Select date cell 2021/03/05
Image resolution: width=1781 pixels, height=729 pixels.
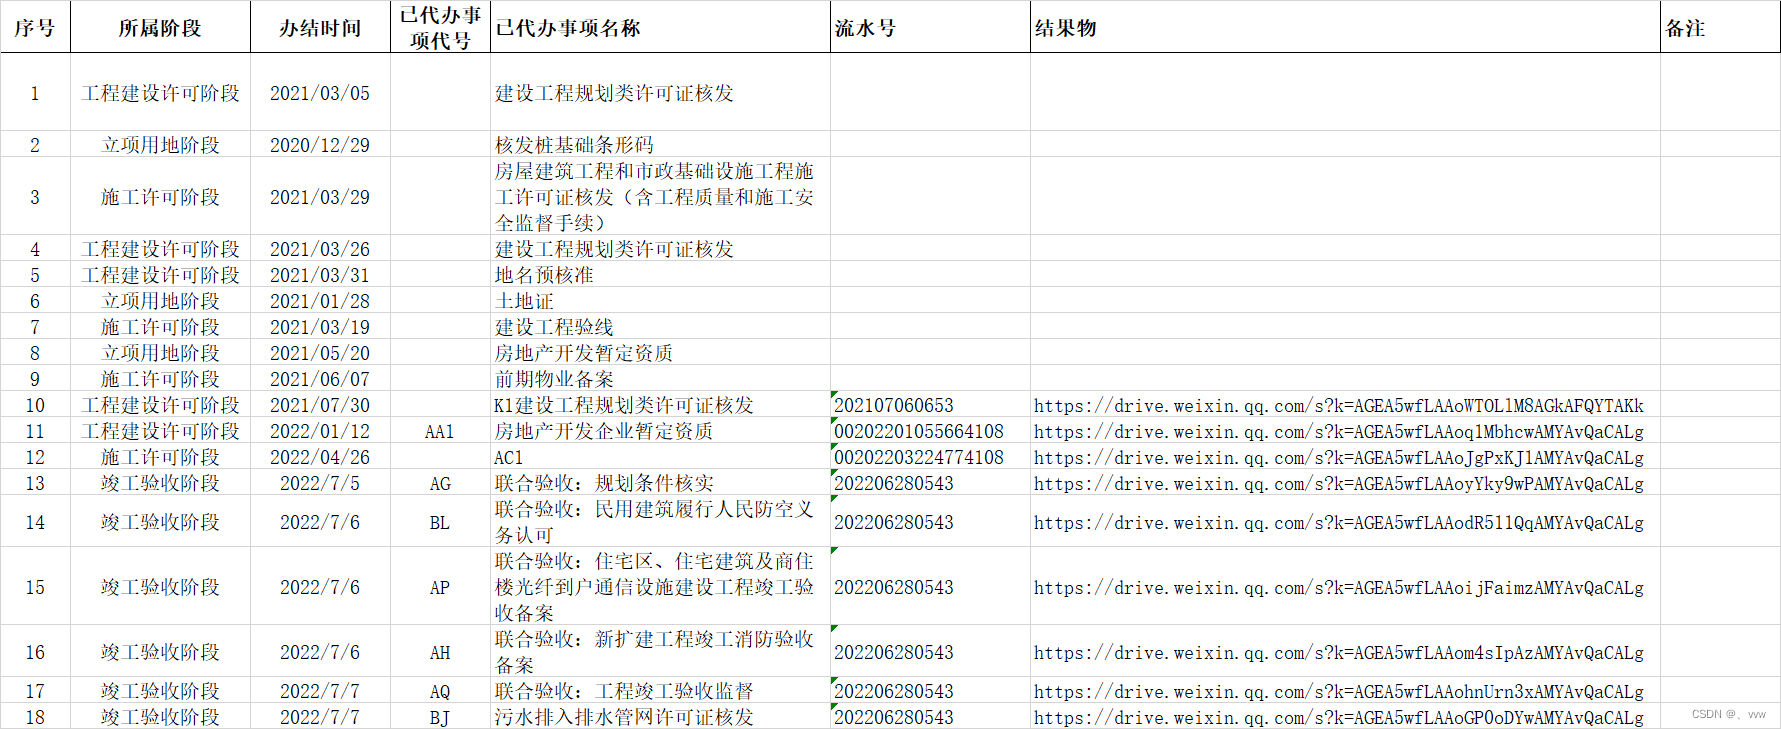click(320, 92)
